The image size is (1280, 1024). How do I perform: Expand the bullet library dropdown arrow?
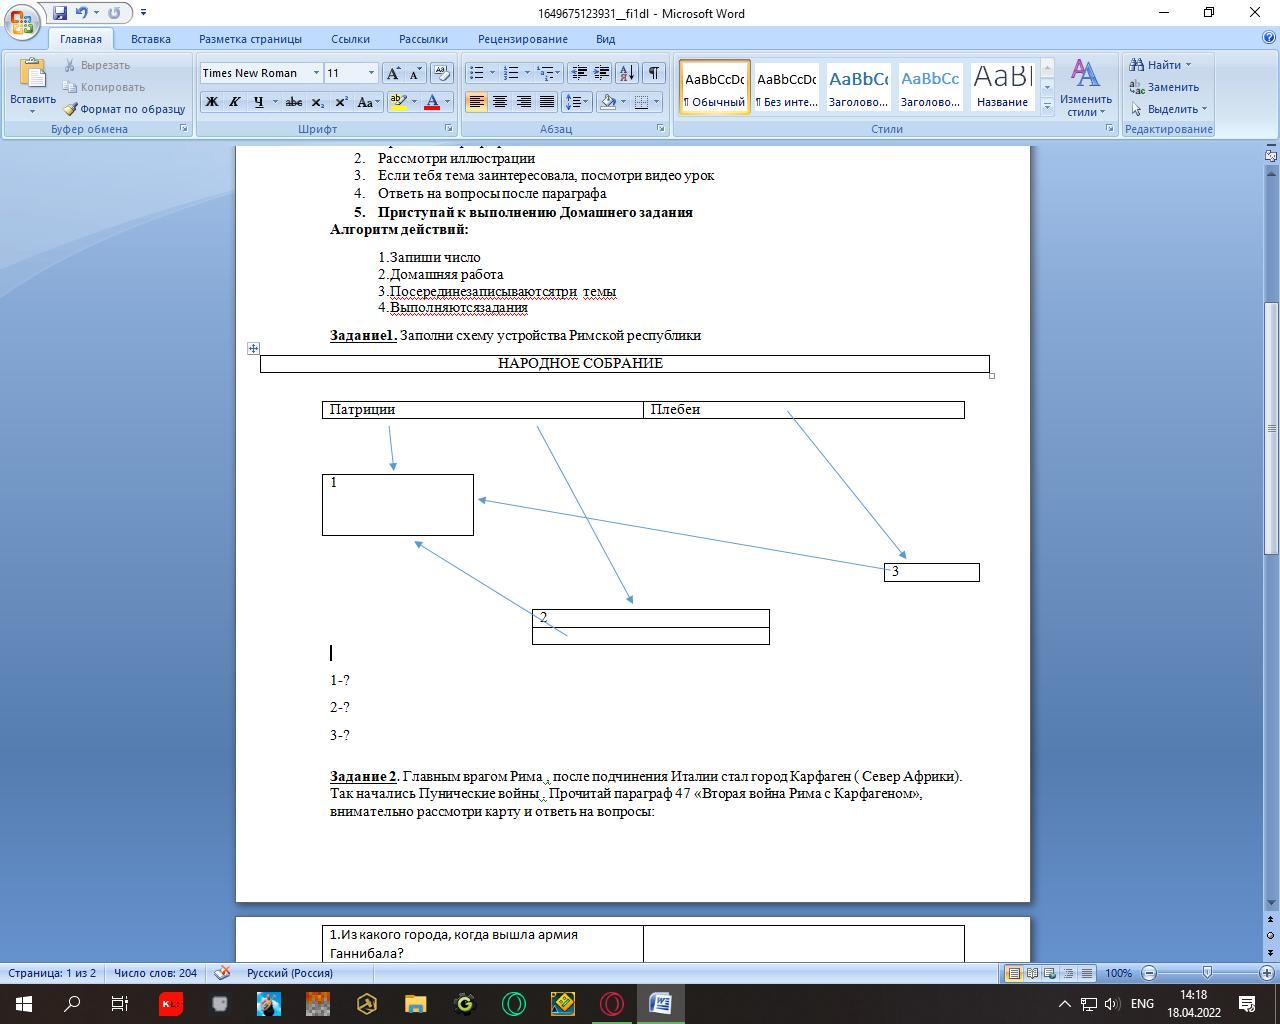(x=492, y=73)
